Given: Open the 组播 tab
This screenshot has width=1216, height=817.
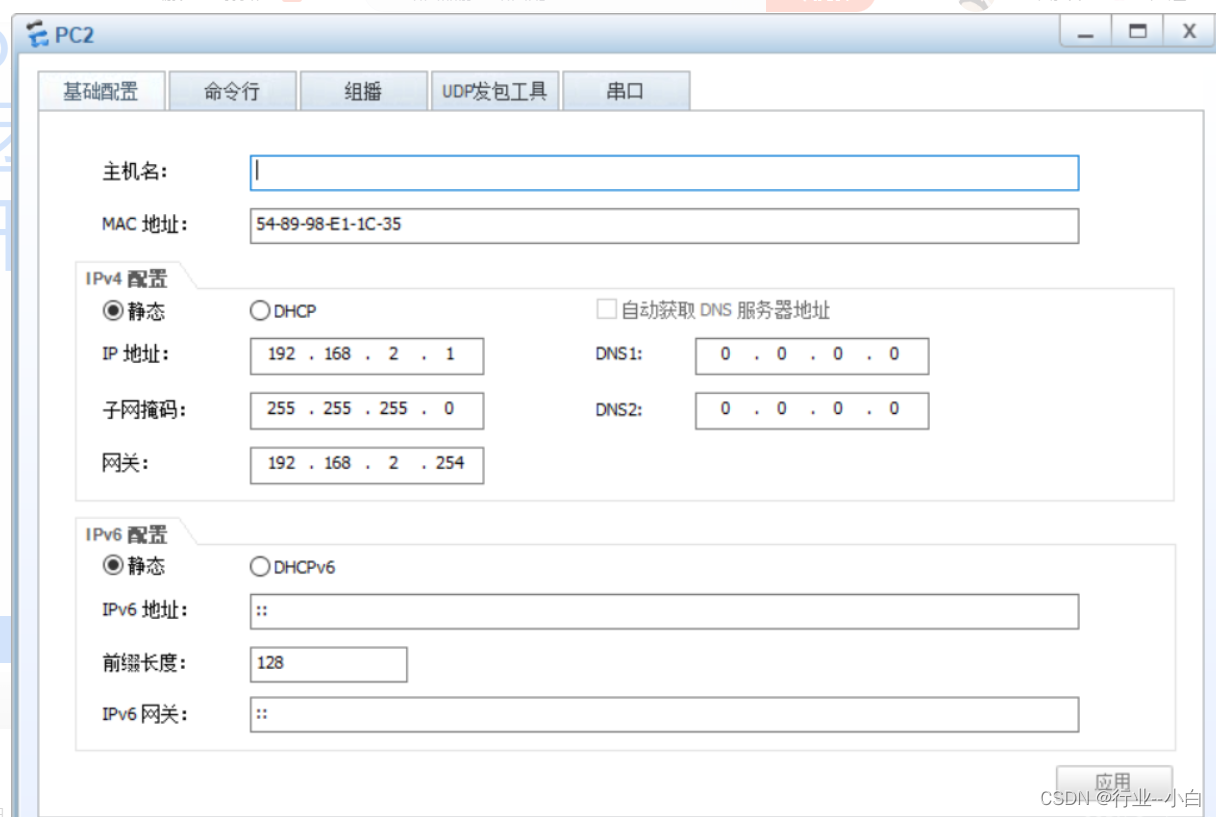Looking at the screenshot, I should [363, 91].
